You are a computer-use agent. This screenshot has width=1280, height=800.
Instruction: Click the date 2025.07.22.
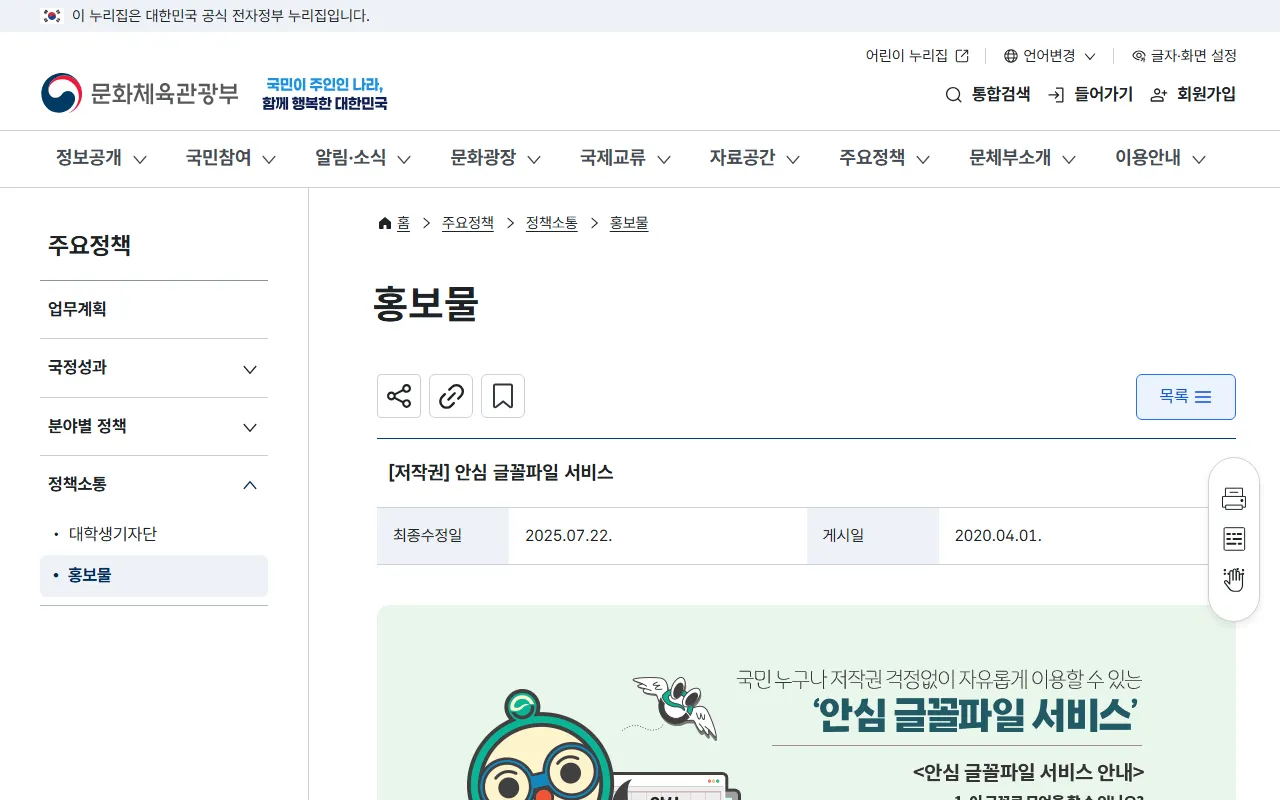[x=569, y=536]
